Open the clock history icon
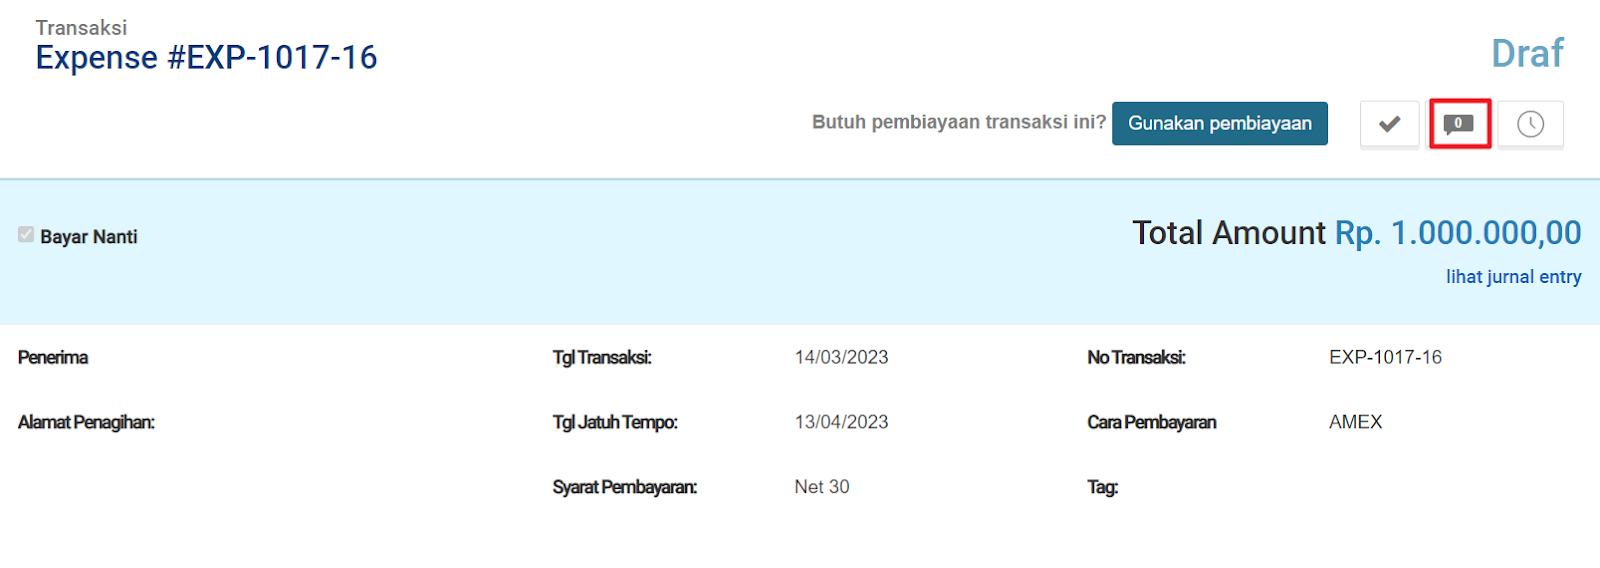Viewport: 1600px width, 568px height. [x=1530, y=124]
